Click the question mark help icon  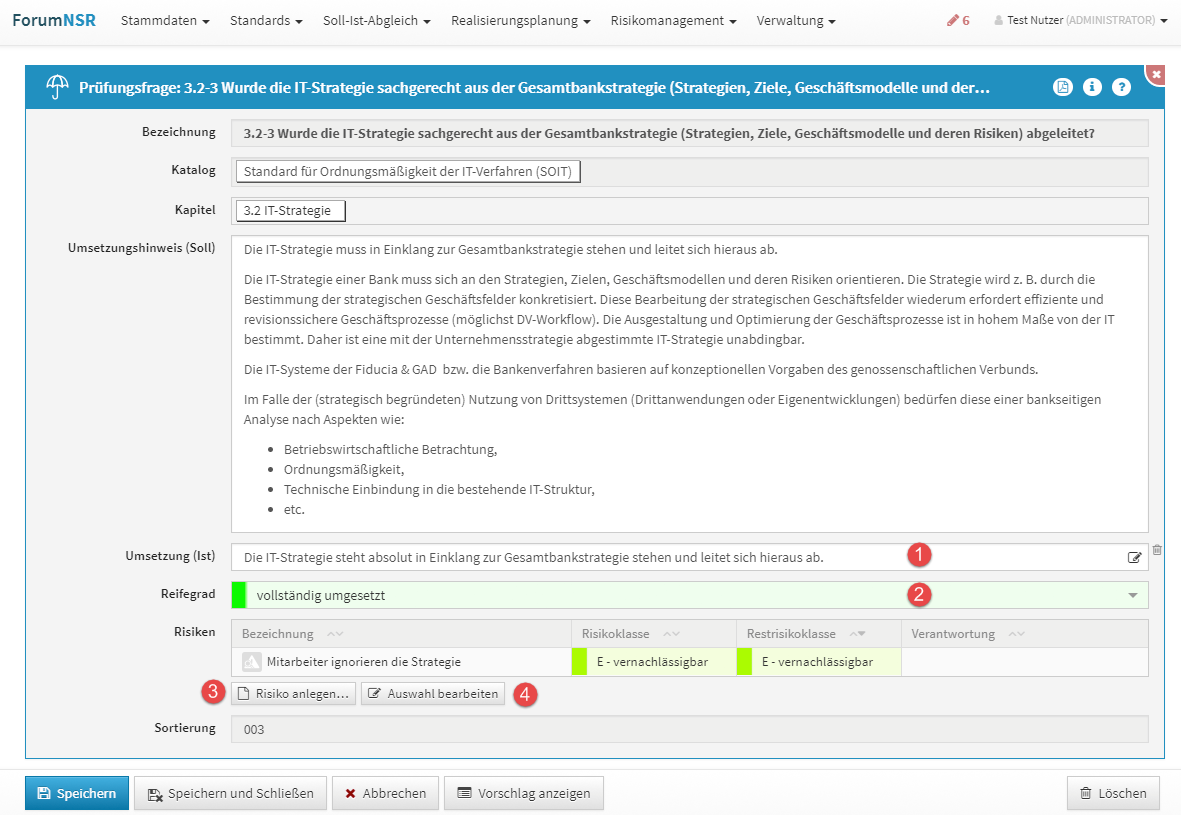(1121, 87)
